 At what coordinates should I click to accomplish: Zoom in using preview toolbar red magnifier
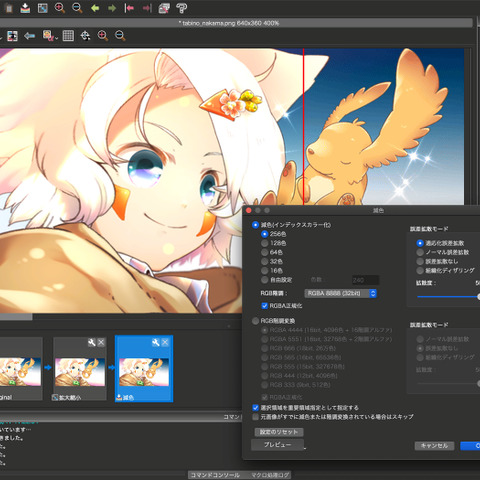[x=103, y=36]
